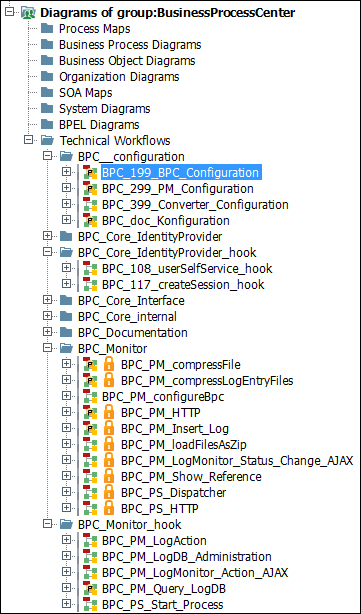361x614 pixels.
Task: Collapse the Diagrams of group root node
Action: tap(10, 13)
